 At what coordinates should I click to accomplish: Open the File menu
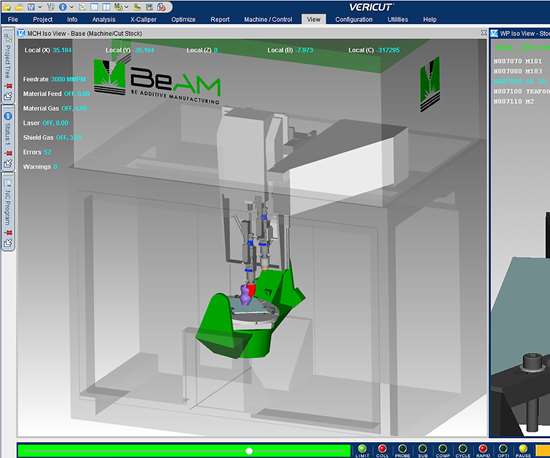tap(13, 20)
